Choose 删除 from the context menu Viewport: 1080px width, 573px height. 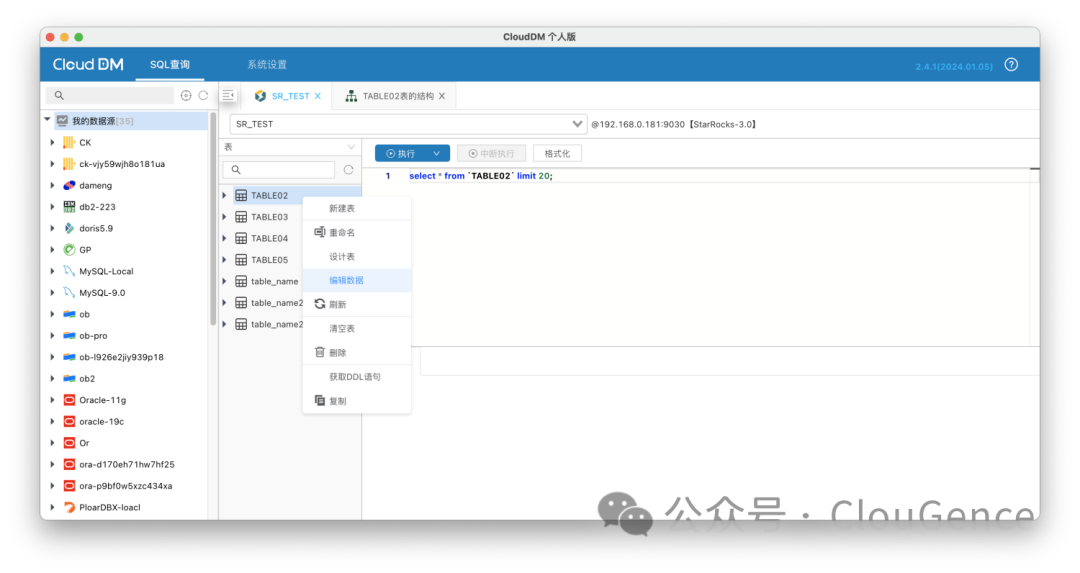357,353
